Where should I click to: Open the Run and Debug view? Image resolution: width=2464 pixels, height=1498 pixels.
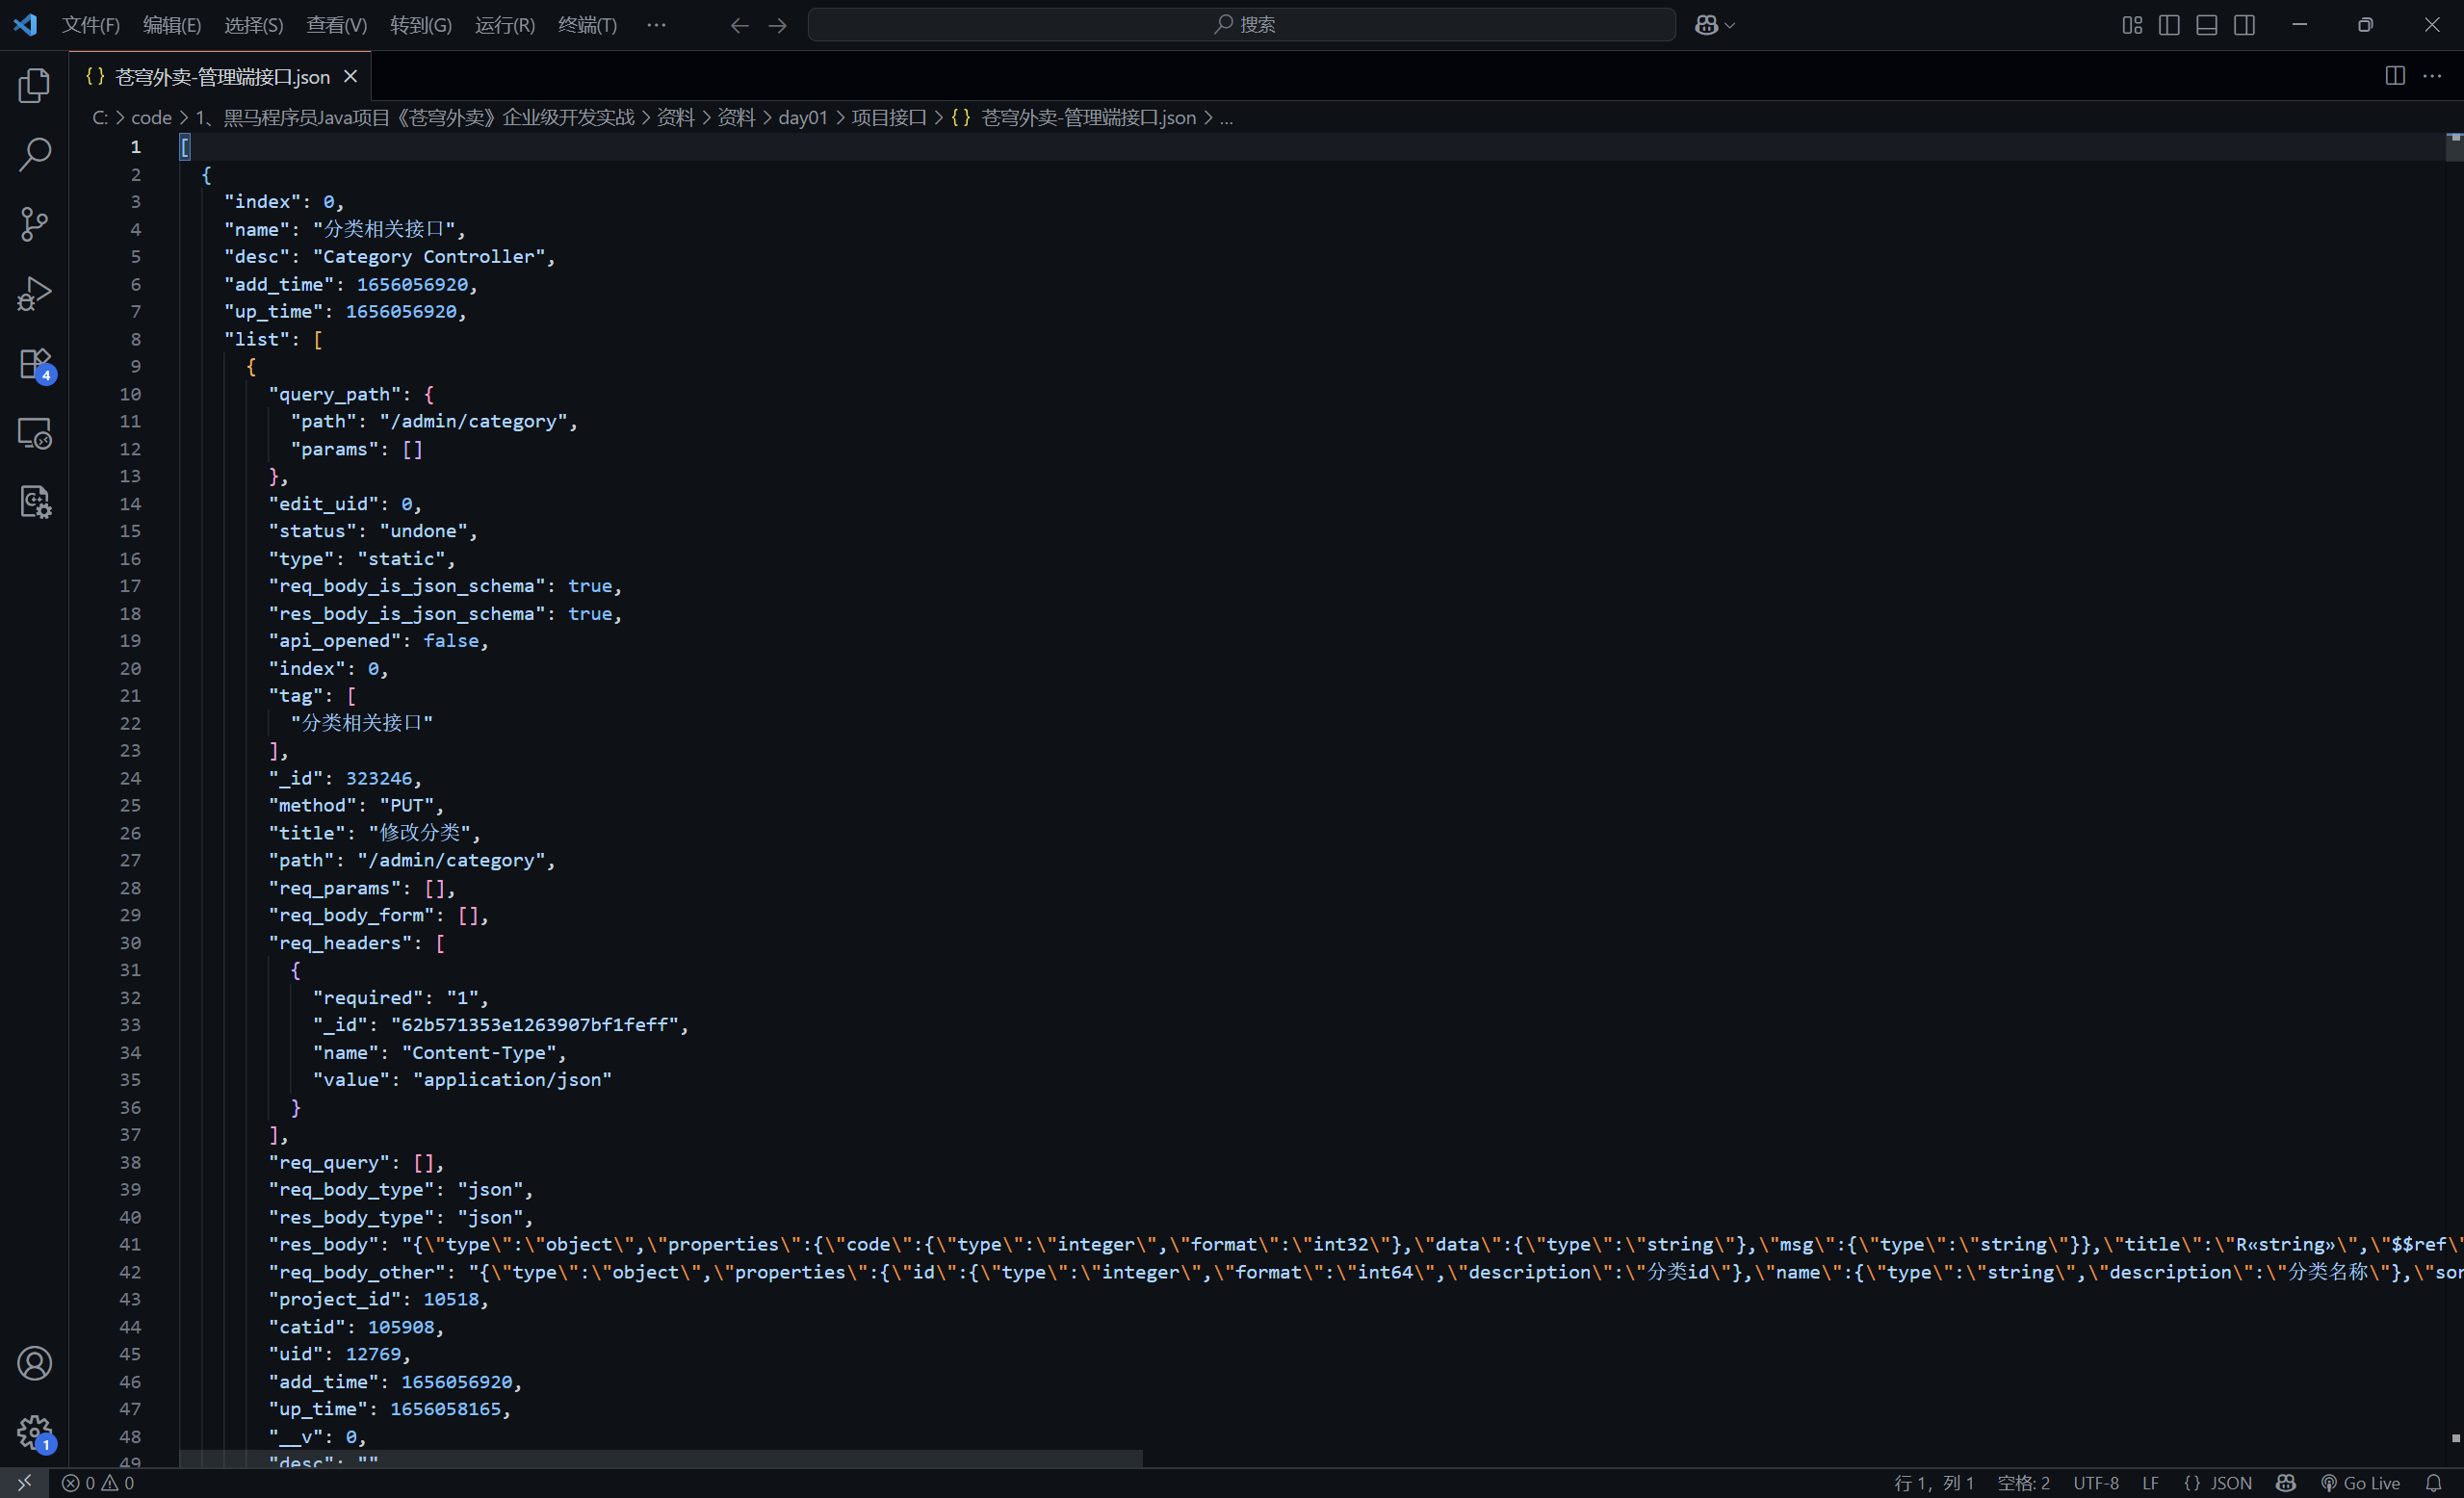click(x=34, y=294)
